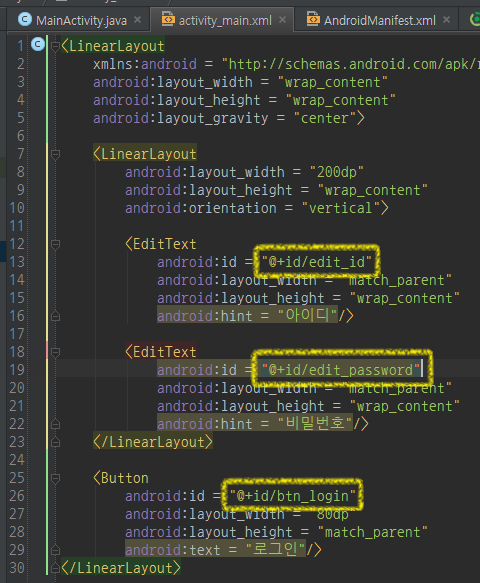Click the XML file icon on AndroidManifest tab
The height and width of the screenshot is (583, 480).
[313, 19]
